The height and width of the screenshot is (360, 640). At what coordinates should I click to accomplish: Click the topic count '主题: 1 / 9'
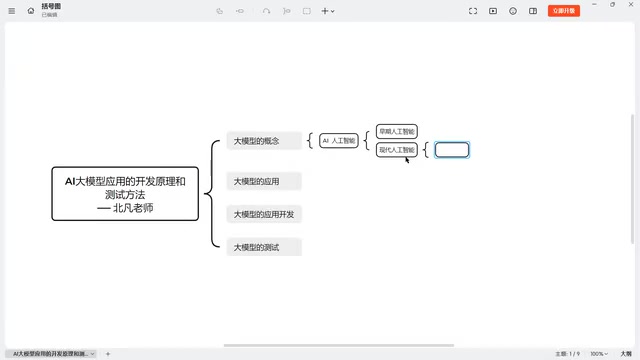tap(567, 354)
